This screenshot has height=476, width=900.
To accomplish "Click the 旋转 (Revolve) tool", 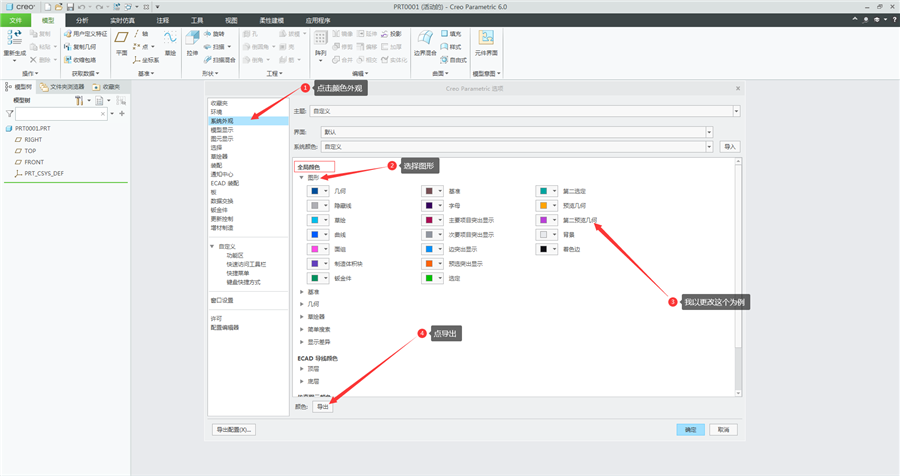I will click(x=214, y=34).
